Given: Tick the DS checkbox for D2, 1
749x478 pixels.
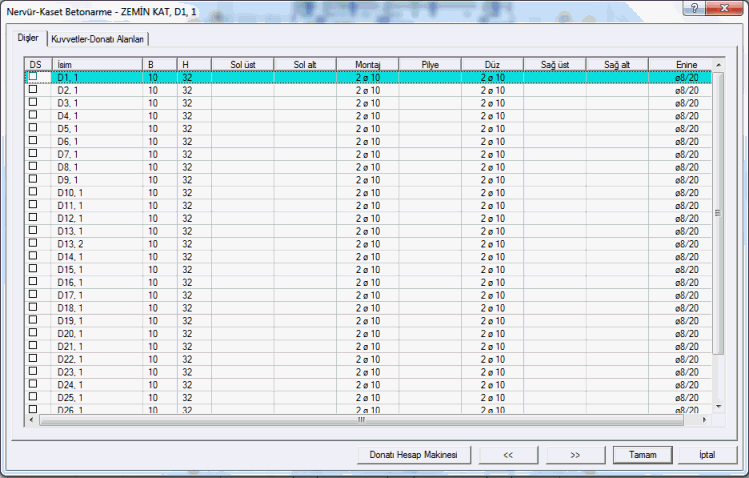Looking at the screenshot, I should click(33, 89).
